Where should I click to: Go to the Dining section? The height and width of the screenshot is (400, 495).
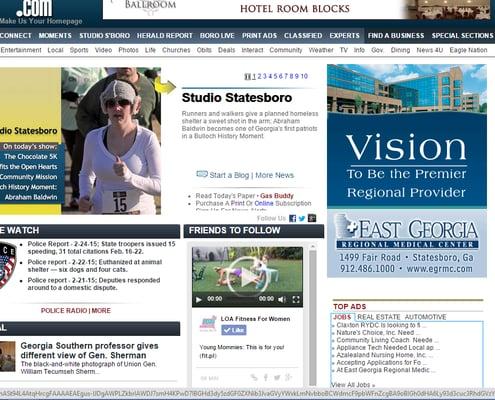coord(400,50)
